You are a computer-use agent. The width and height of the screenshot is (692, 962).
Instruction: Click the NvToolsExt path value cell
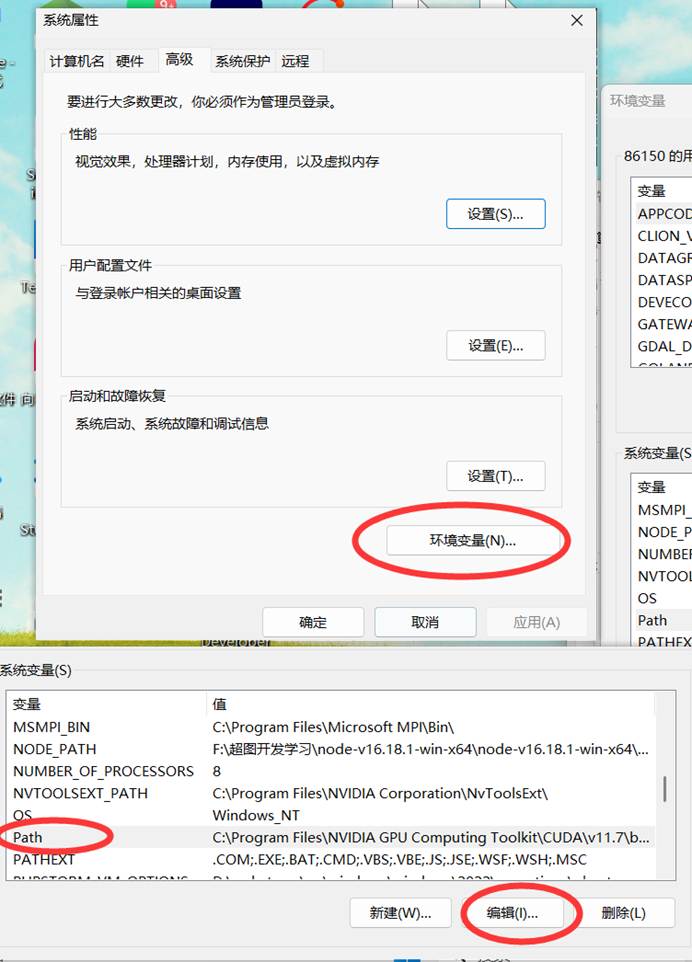point(380,793)
